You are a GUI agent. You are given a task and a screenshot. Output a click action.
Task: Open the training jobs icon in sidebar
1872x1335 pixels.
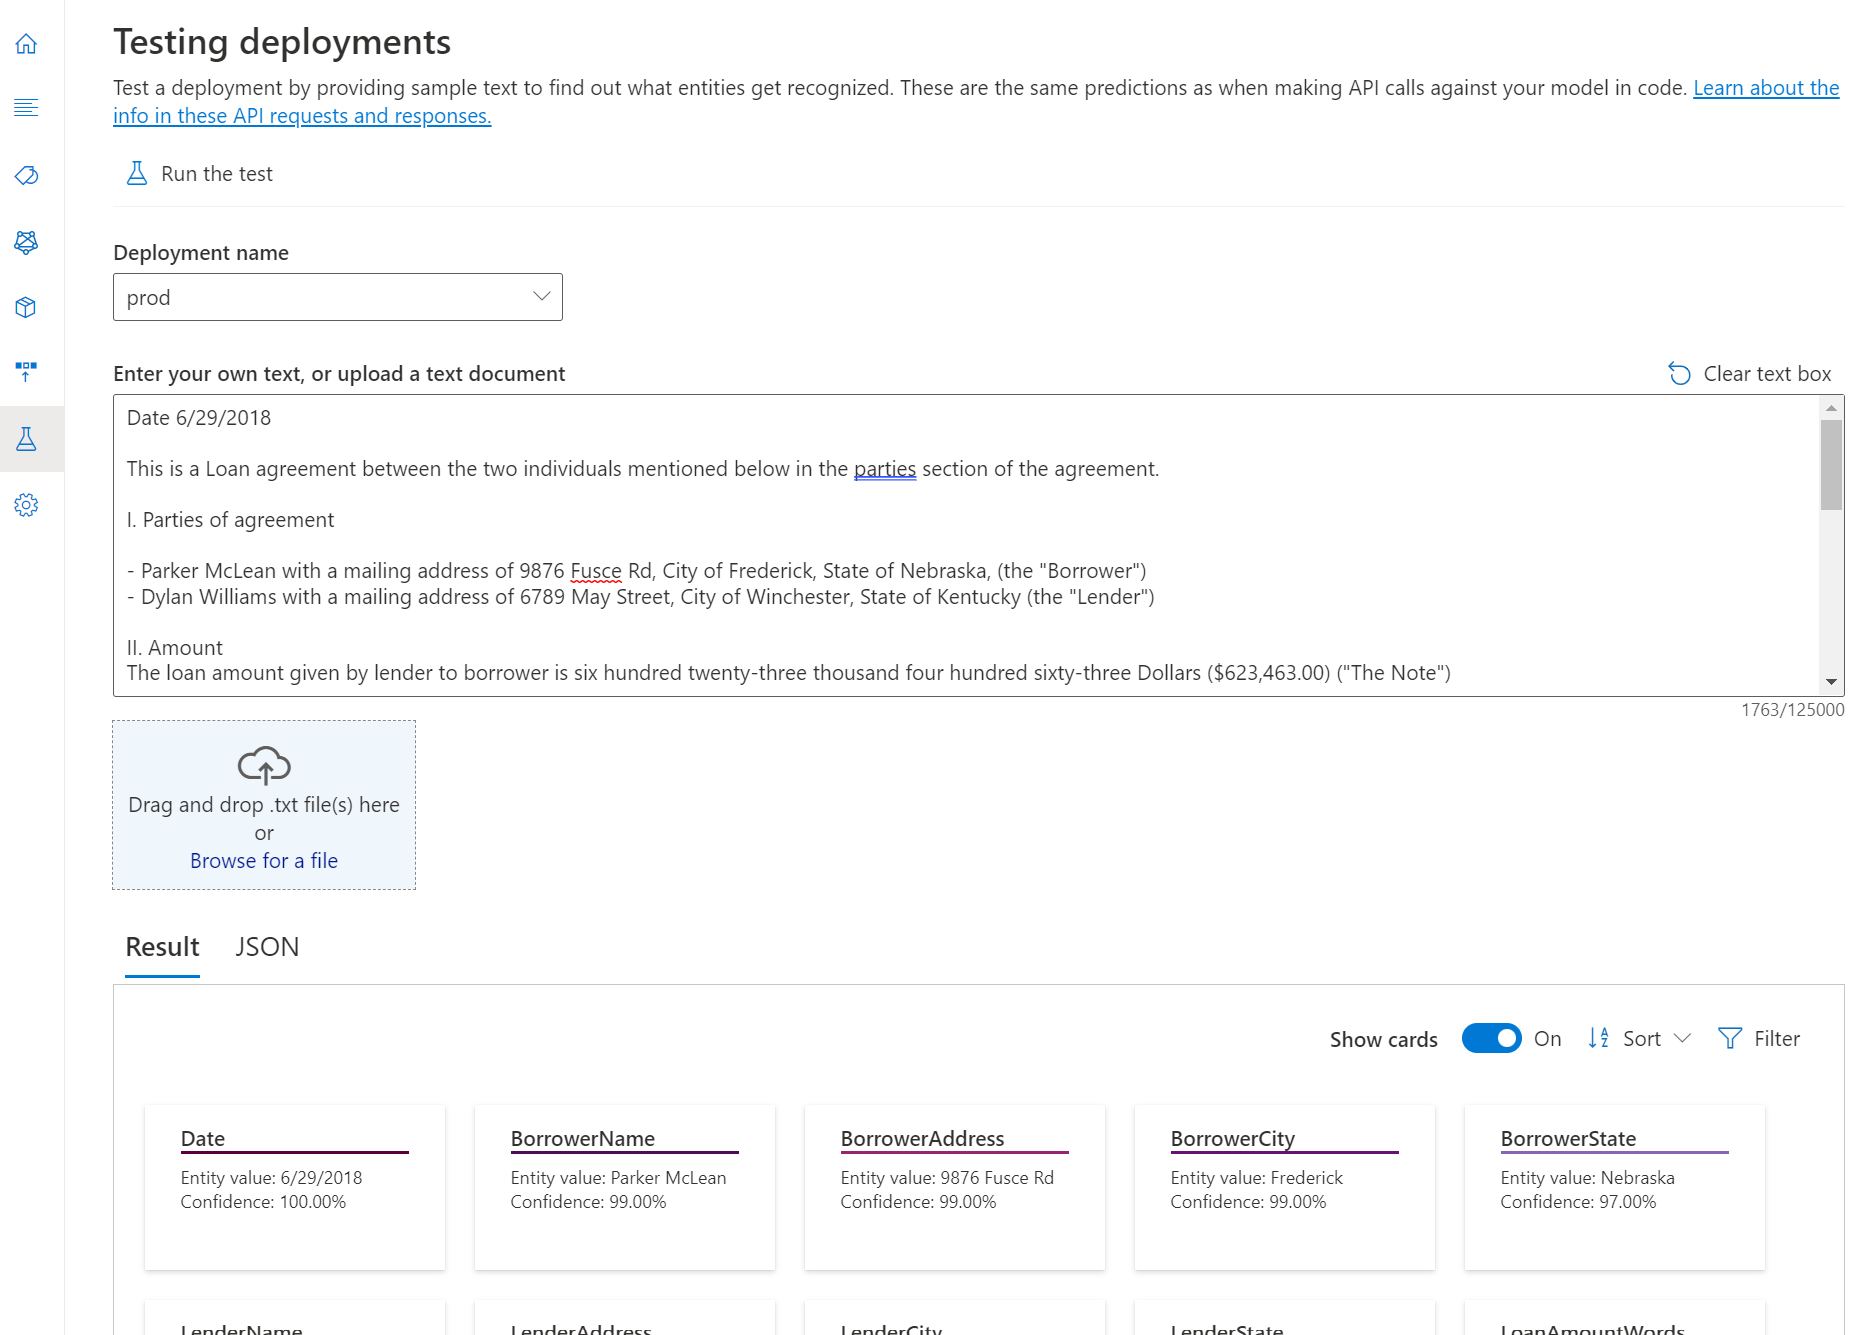coord(26,242)
